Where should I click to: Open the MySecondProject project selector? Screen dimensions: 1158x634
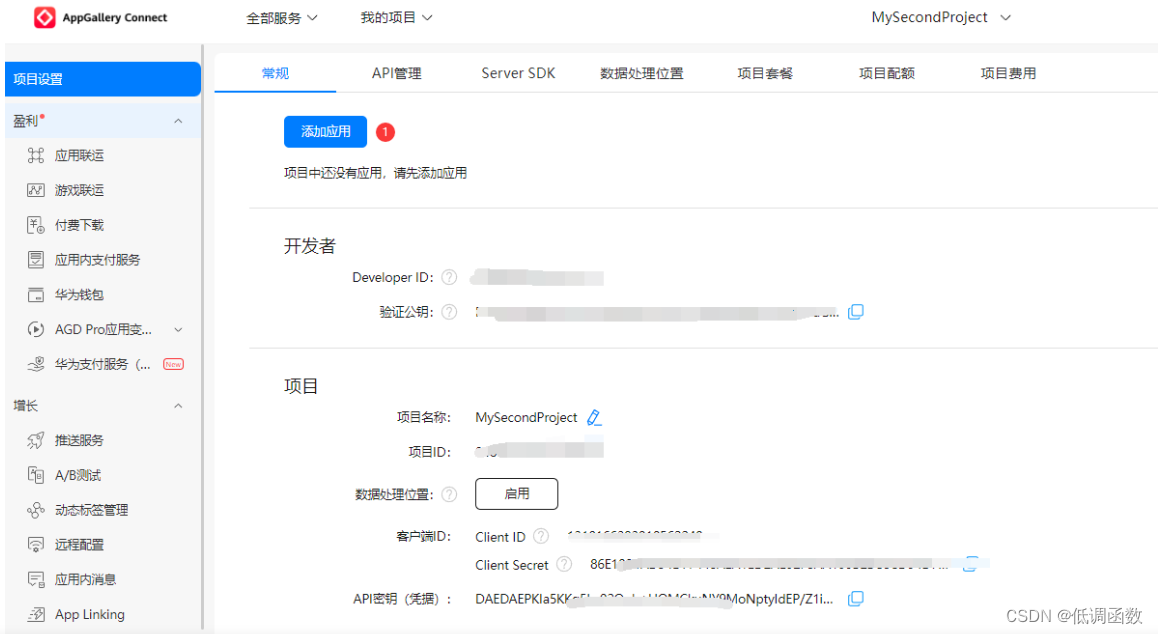click(941, 18)
